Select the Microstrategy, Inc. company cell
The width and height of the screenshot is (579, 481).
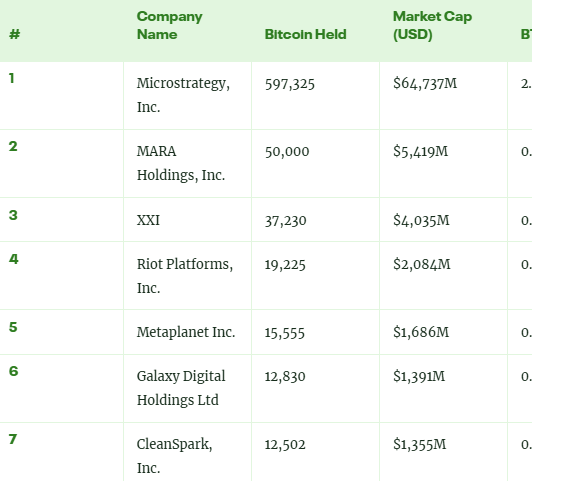click(183, 95)
